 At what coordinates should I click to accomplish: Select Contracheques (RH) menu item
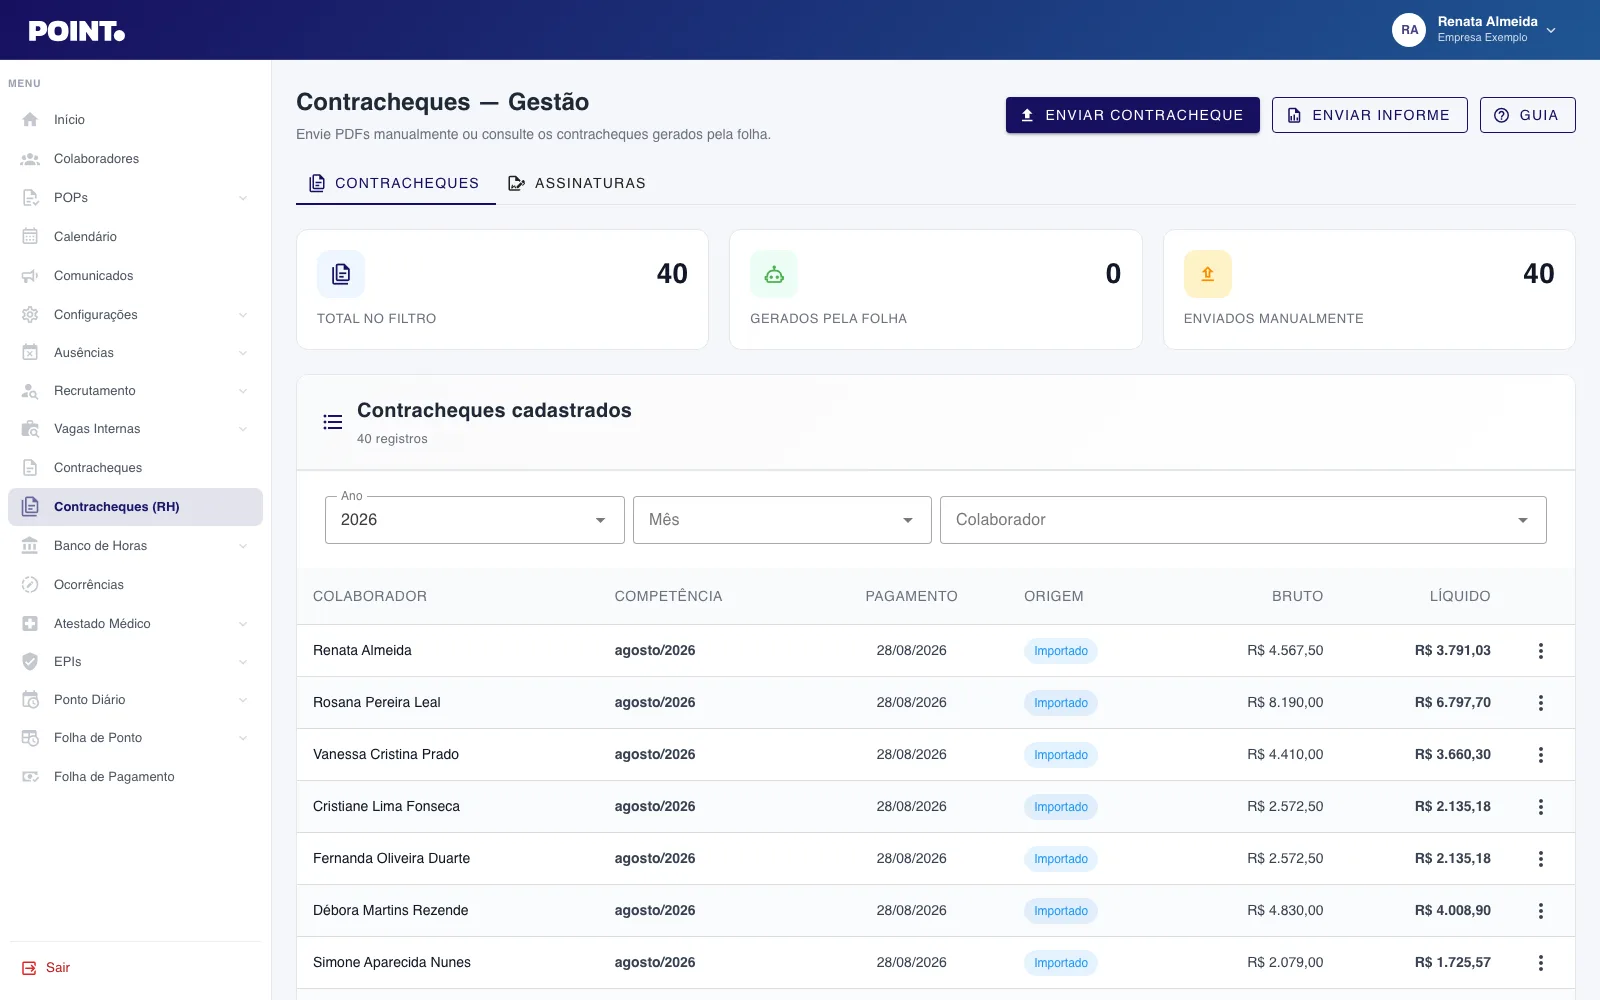pyautogui.click(x=135, y=507)
